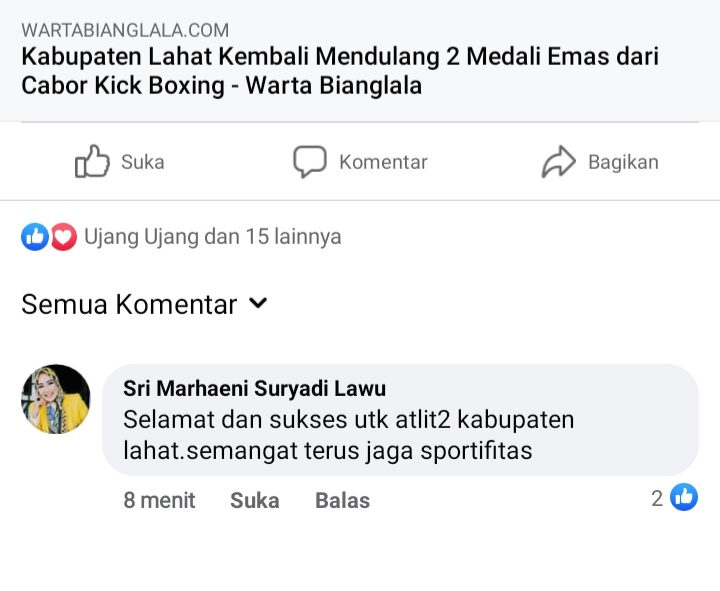
Task: Tap the Bagikan text label
Action: tap(623, 162)
